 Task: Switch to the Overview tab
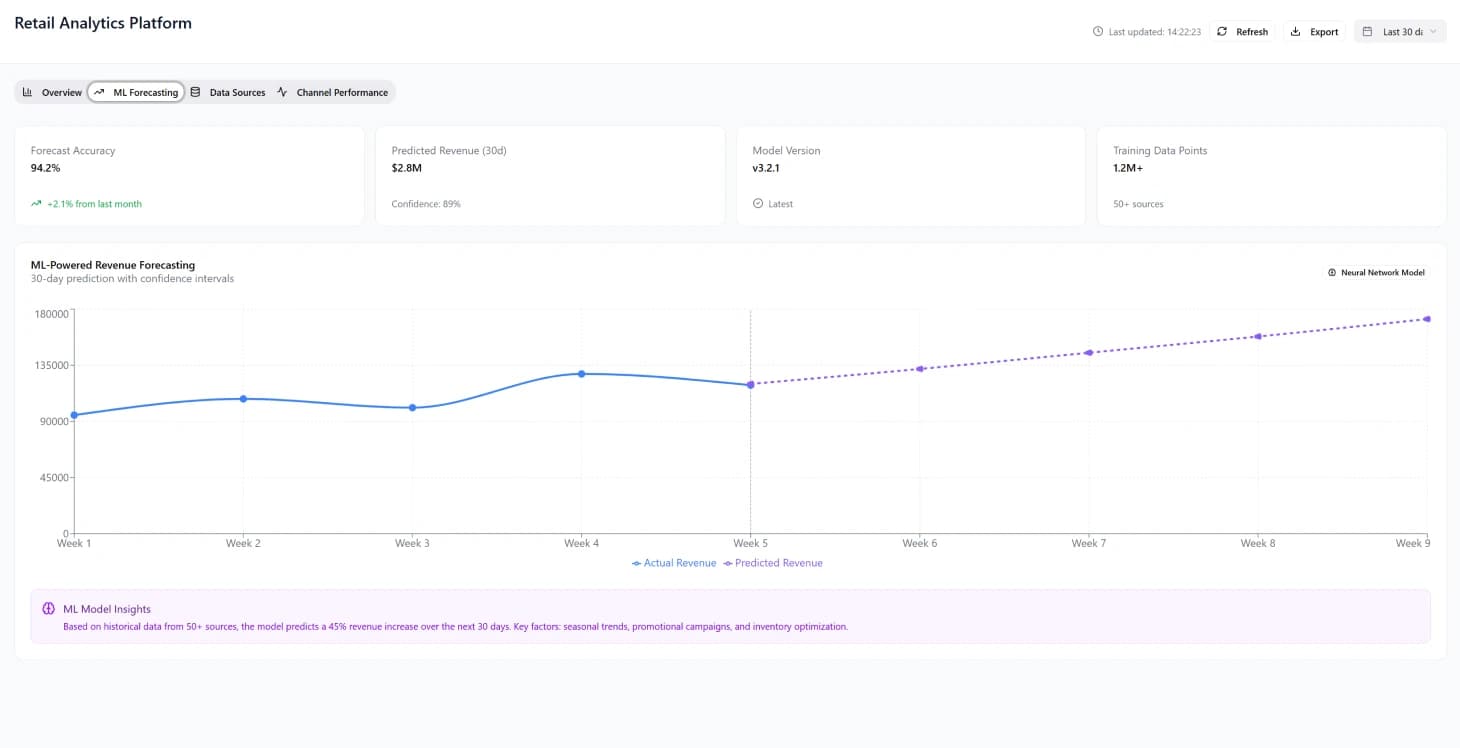pyautogui.click(x=52, y=91)
